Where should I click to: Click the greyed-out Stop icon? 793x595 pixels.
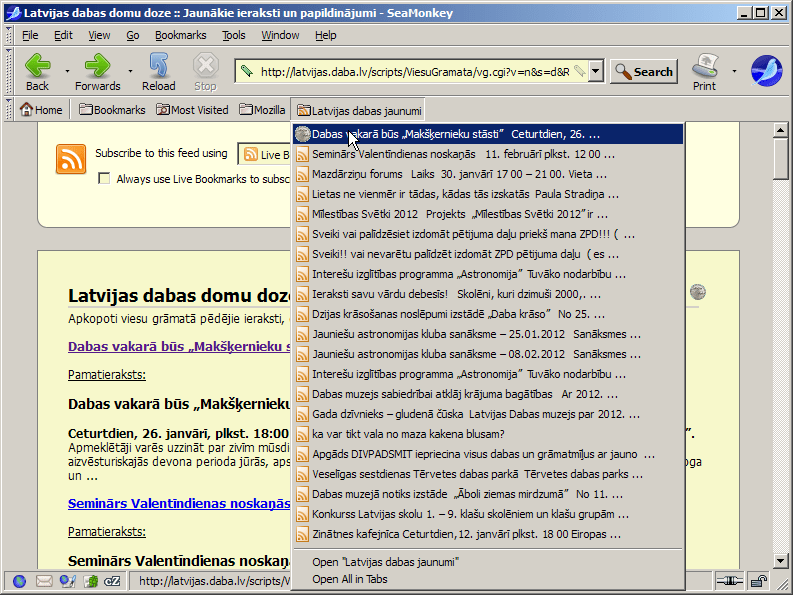(x=205, y=65)
